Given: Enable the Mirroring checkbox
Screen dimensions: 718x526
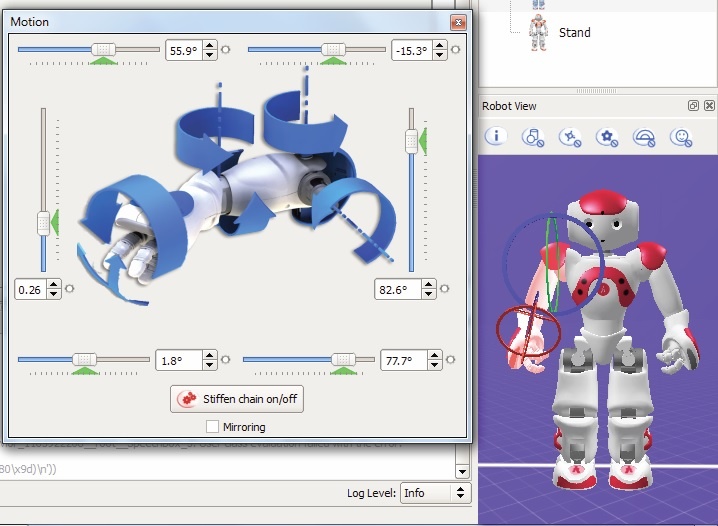Looking at the screenshot, I should pos(212,426).
